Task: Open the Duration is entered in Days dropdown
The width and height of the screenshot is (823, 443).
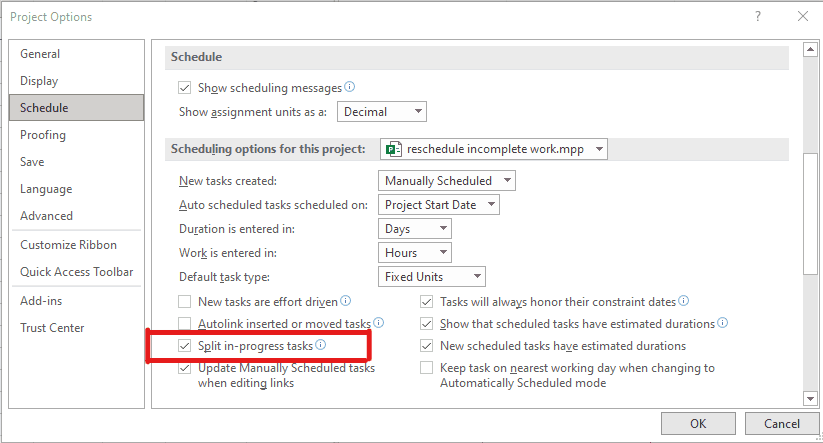Action: coord(415,229)
